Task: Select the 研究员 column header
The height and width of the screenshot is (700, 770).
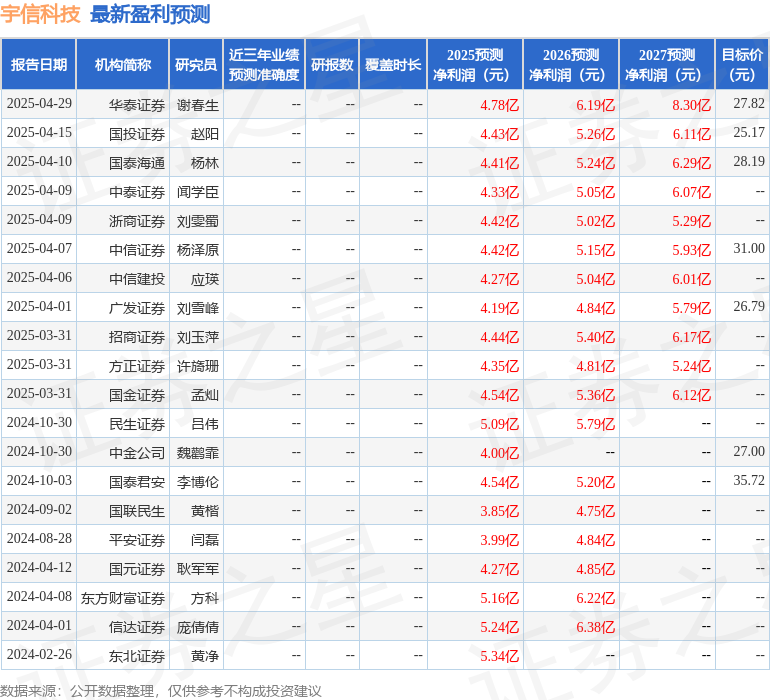Action: pos(195,65)
